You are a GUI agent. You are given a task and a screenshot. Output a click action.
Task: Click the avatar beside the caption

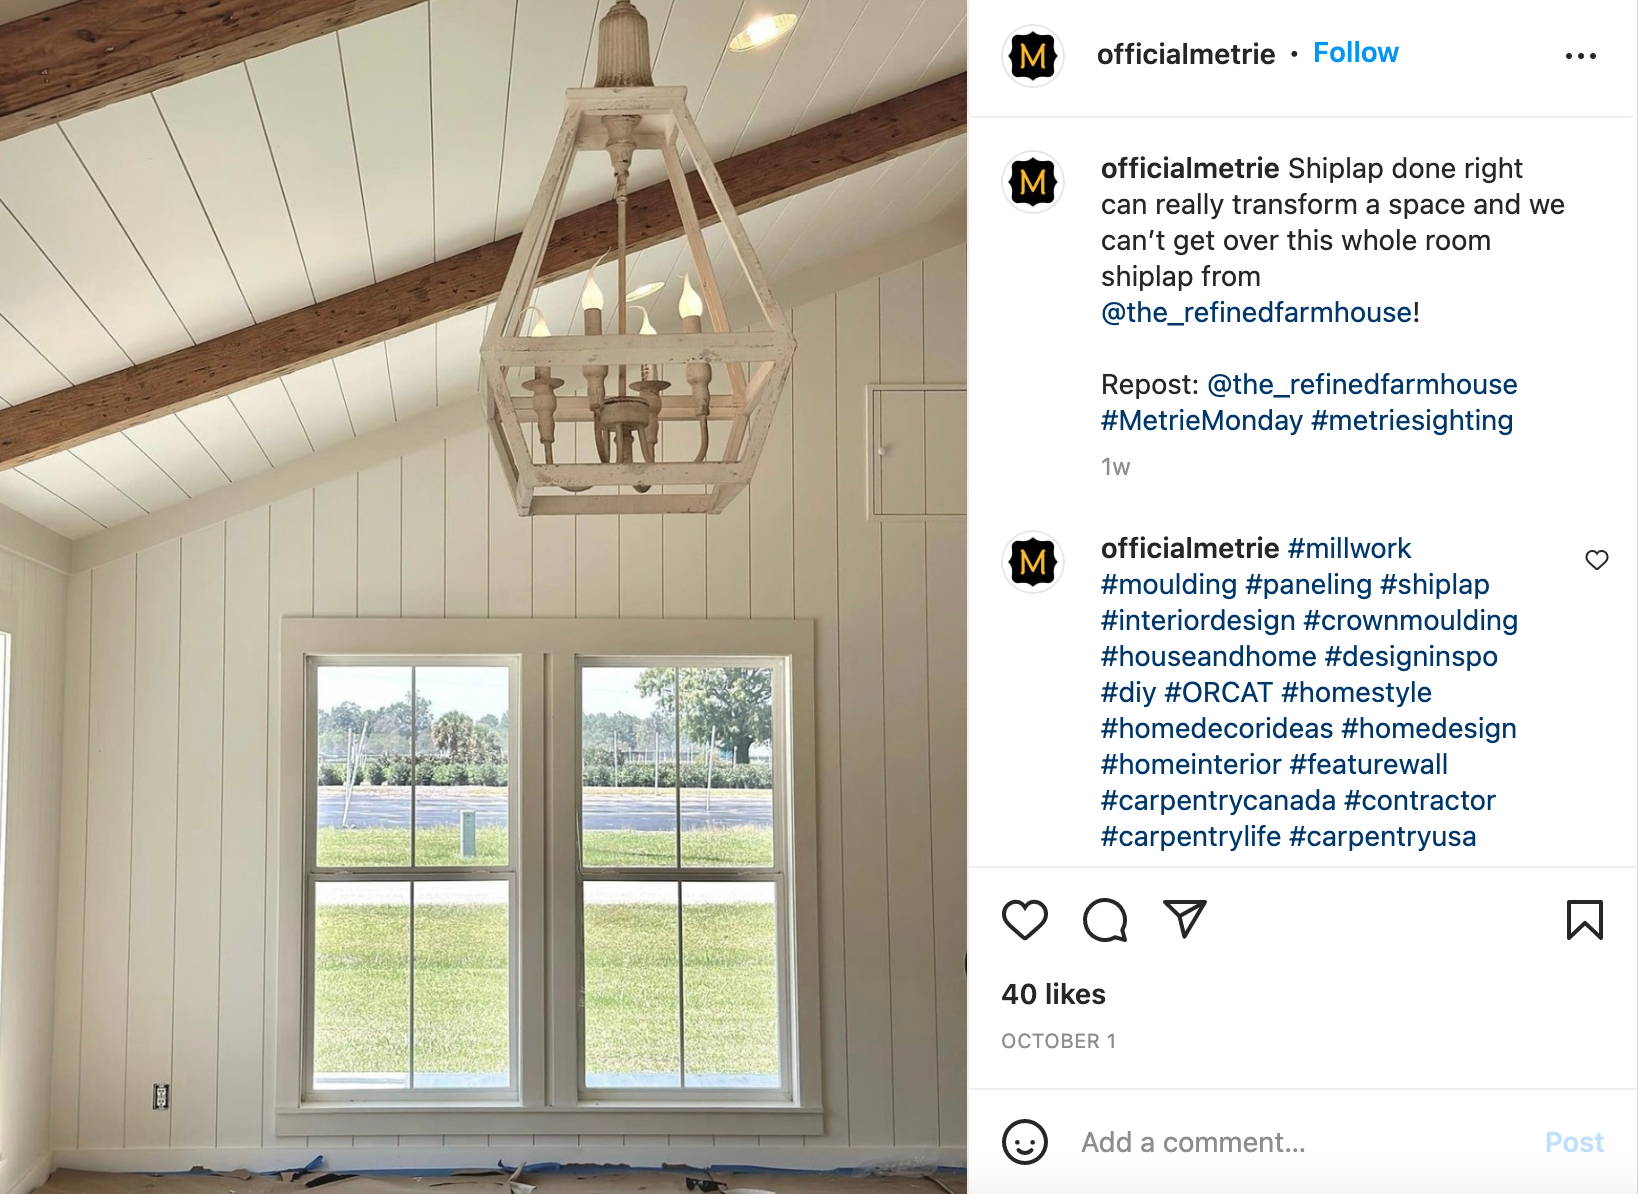(1033, 182)
